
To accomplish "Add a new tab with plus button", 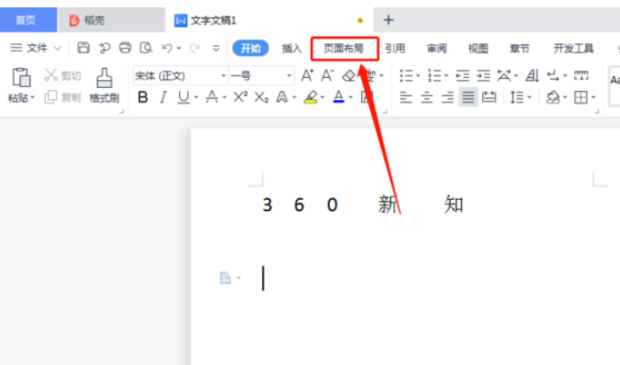I will [388, 20].
